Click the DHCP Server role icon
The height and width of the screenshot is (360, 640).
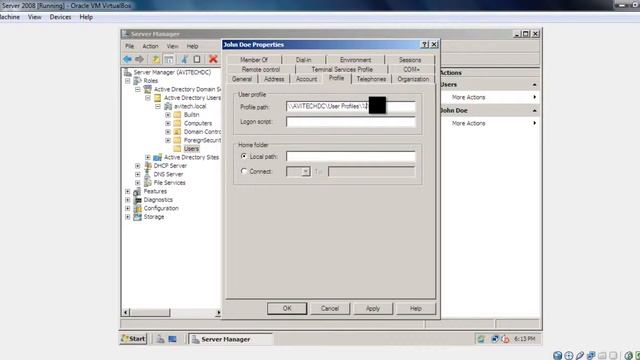[148, 166]
